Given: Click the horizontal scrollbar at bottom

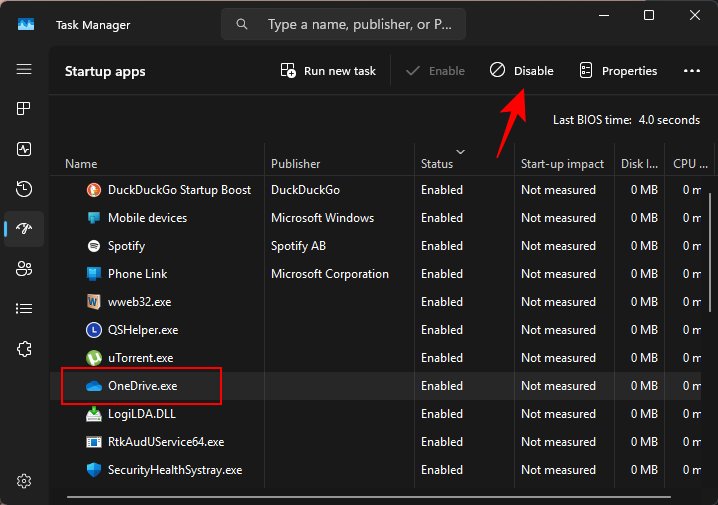Looking at the screenshot, I should pos(369,497).
